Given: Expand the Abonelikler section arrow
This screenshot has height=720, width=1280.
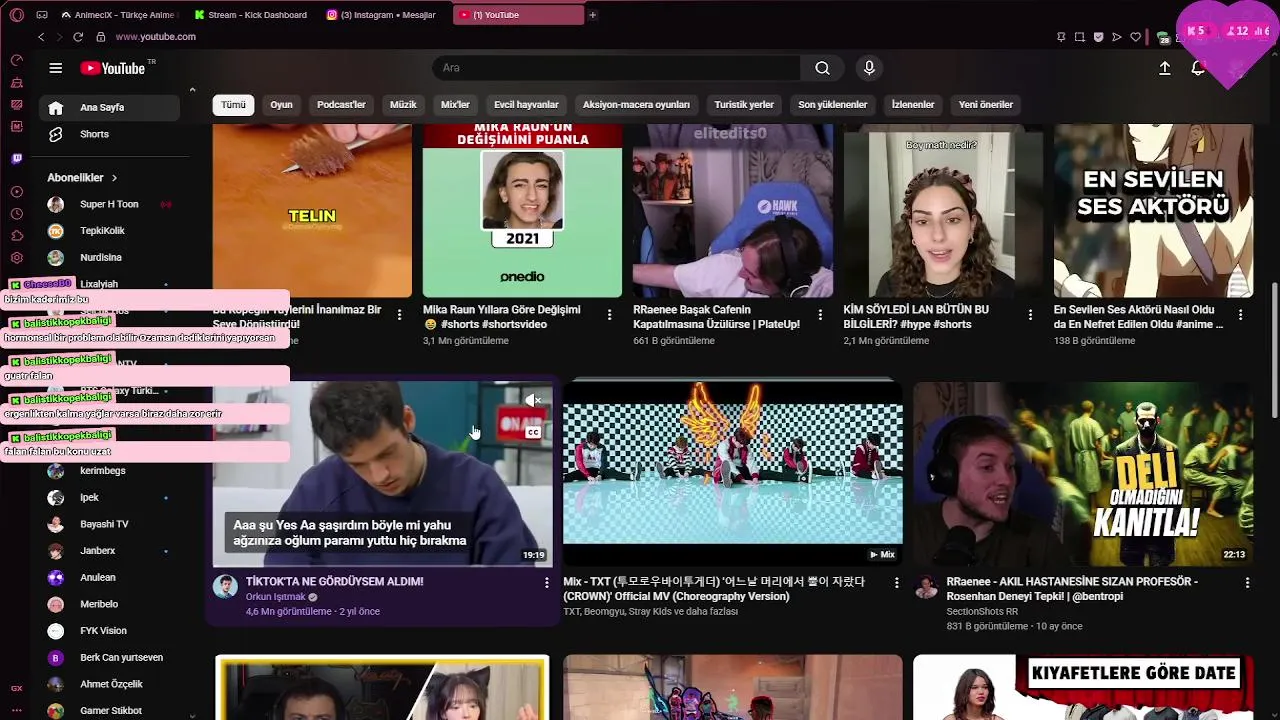Looking at the screenshot, I should pyautogui.click(x=114, y=178).
